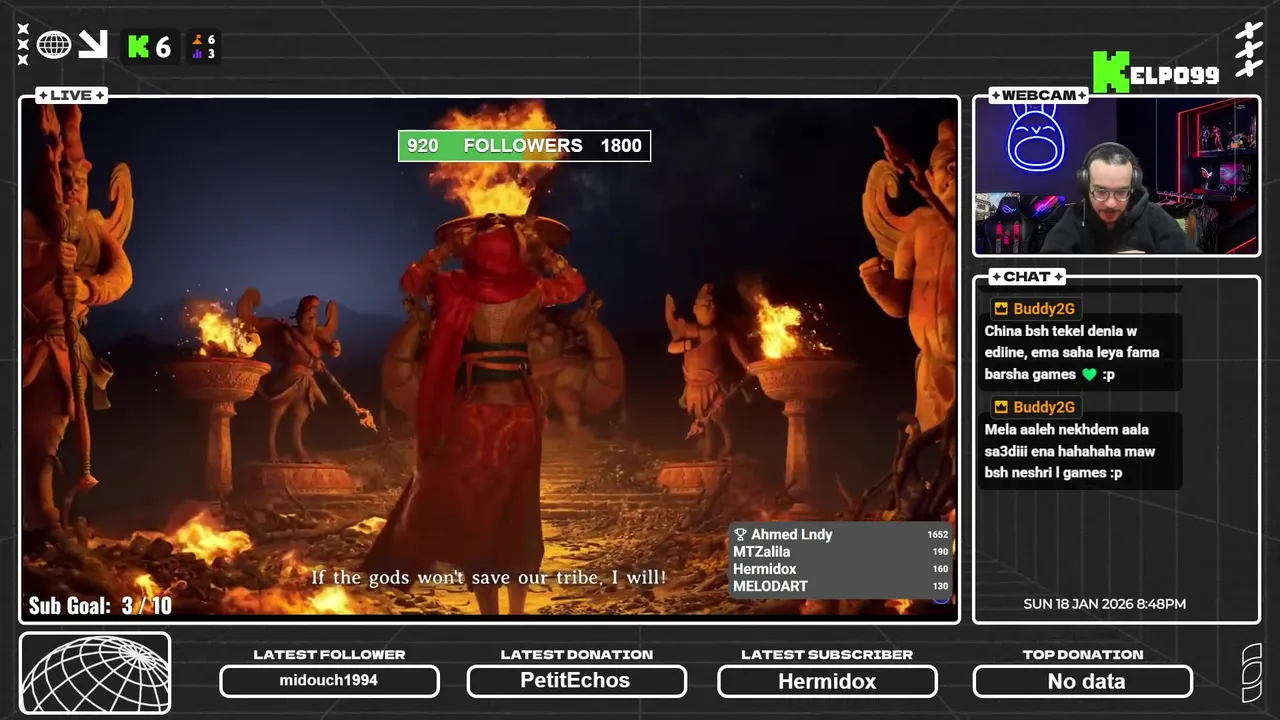The image size is (1280, 720).
Task: Click the second Buddy2G subscriber badge icon
Action: (1000, 407)
